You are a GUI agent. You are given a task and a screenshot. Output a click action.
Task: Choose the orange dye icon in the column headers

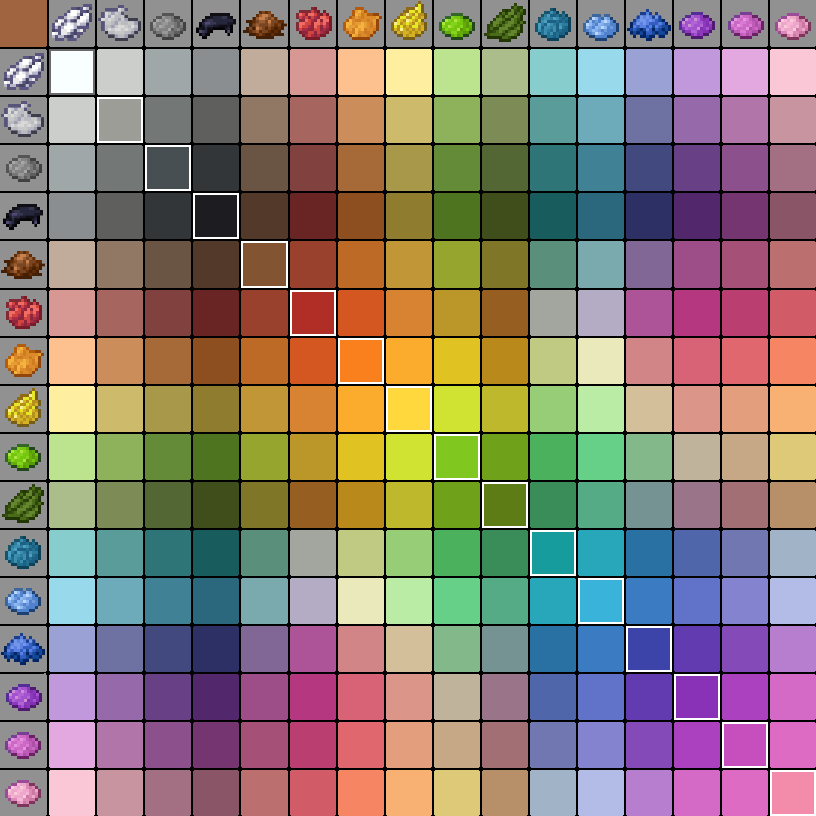(361, 24)
